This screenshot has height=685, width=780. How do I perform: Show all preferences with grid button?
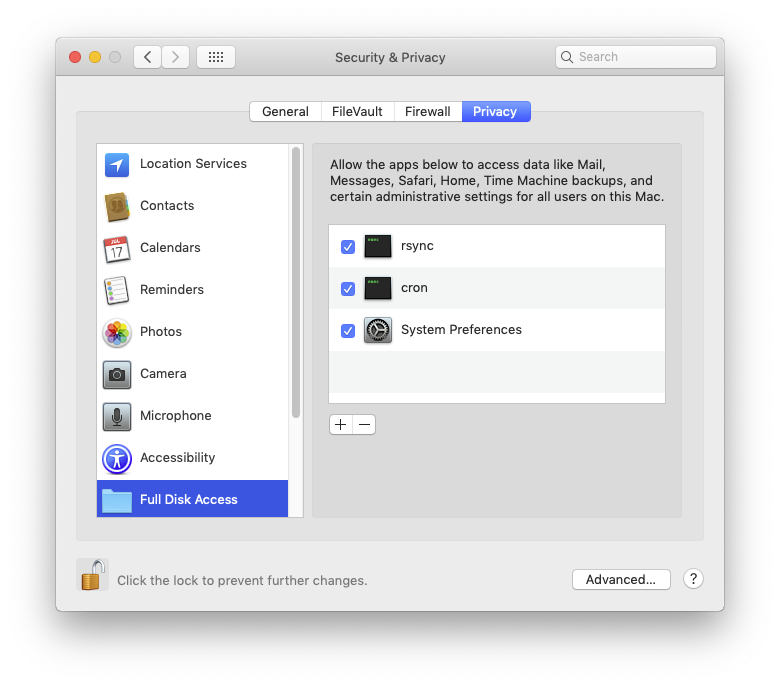(216, 57)
